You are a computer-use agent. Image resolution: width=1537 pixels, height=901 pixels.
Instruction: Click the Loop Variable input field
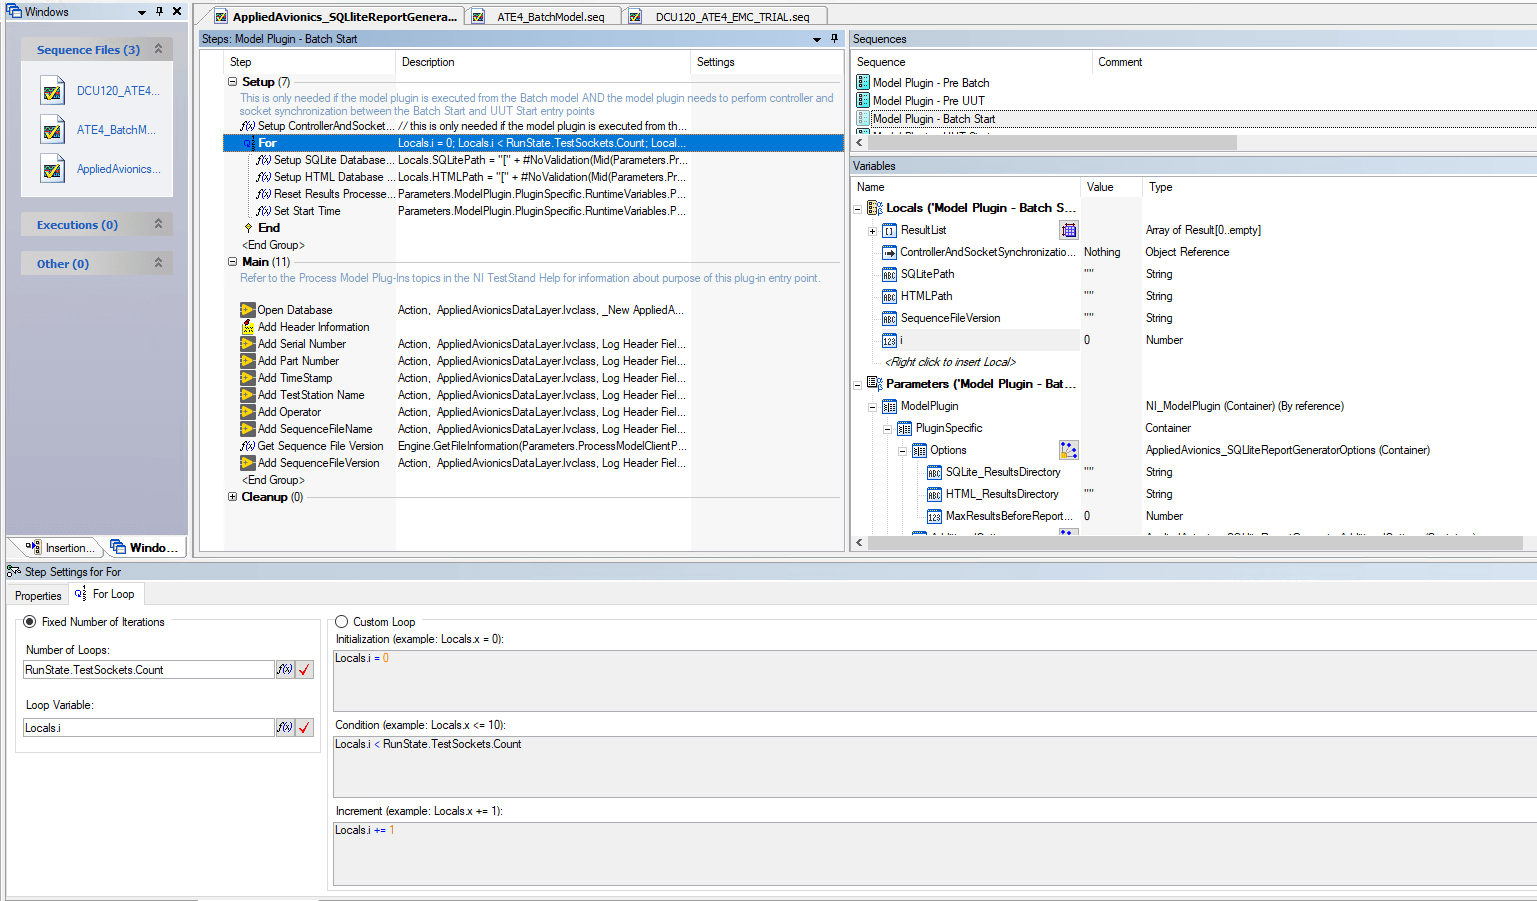[149, 728]
